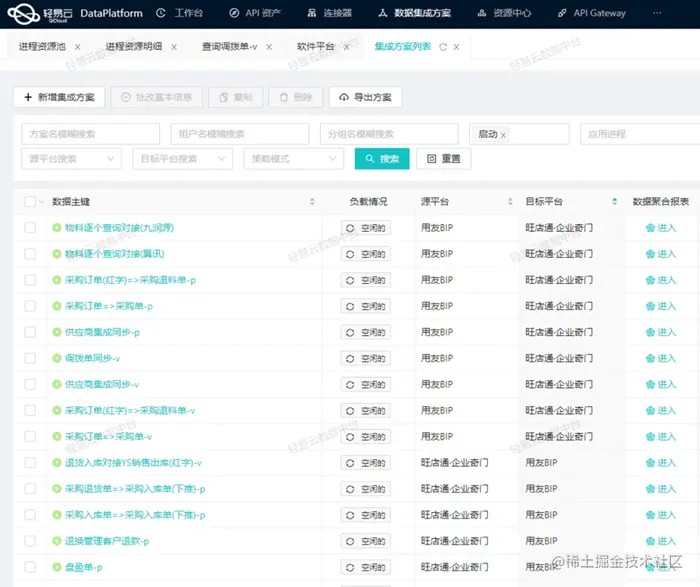Sort by the 数据主键 column

click(312, 202)
